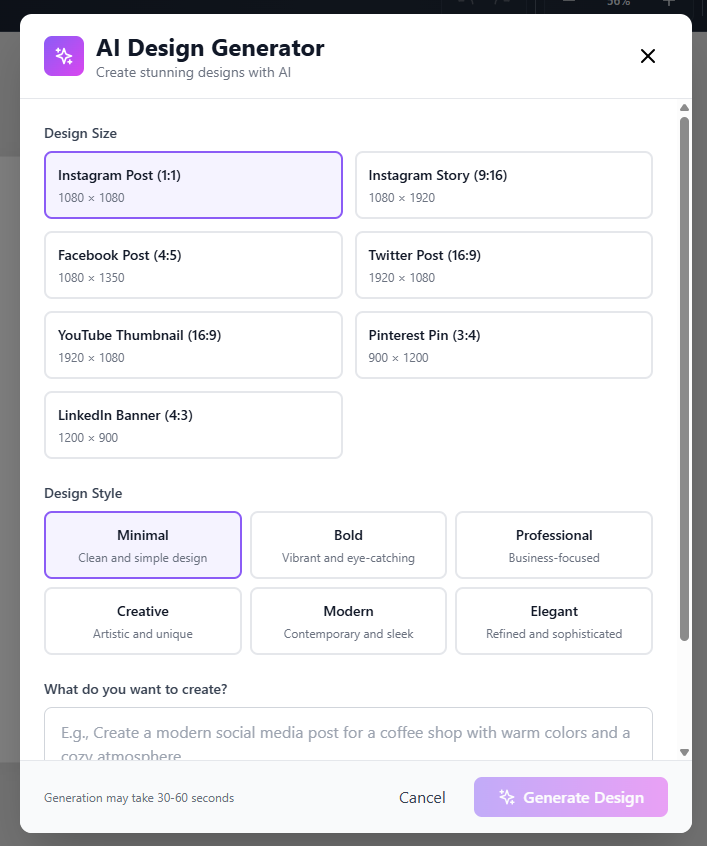Screen dimensions: 707x846
Task: Choose the Professional design style
Action: coord(554,545)
